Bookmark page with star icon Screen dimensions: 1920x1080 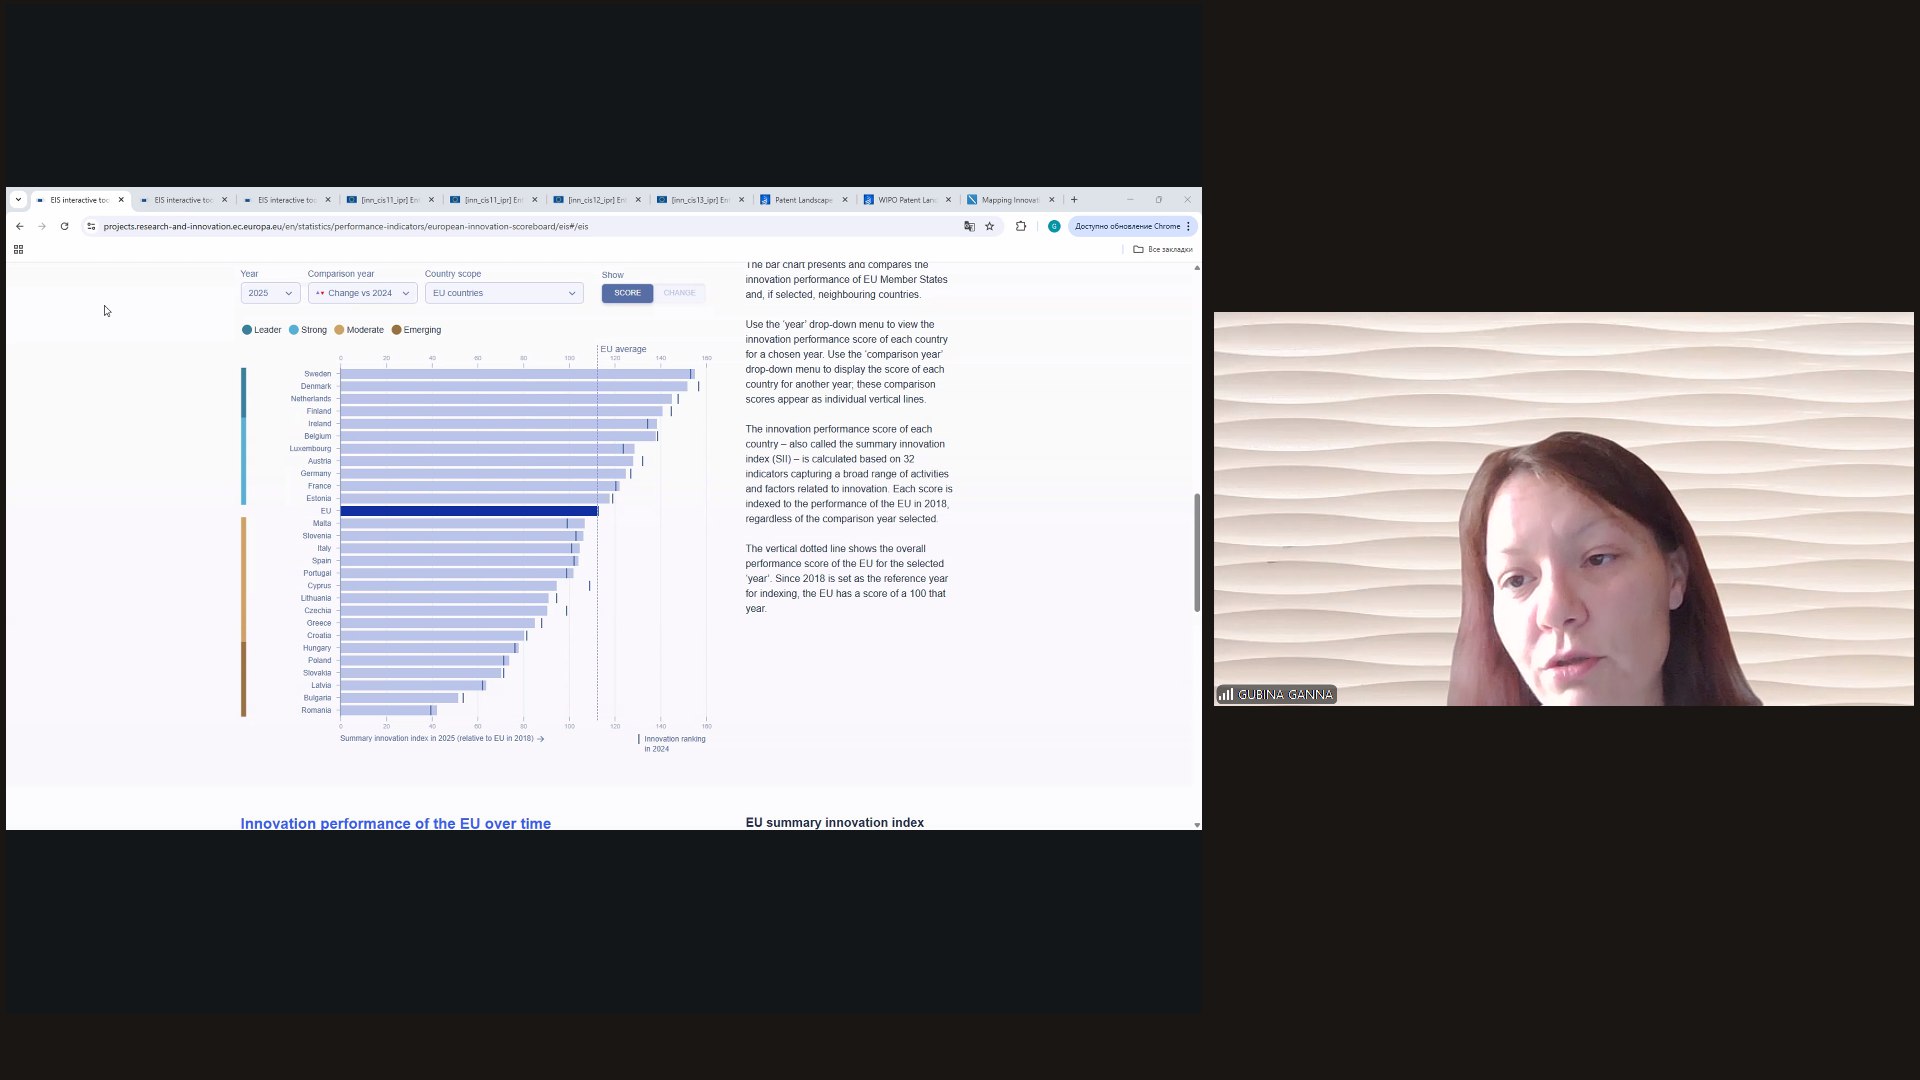[x=990, y=226]
